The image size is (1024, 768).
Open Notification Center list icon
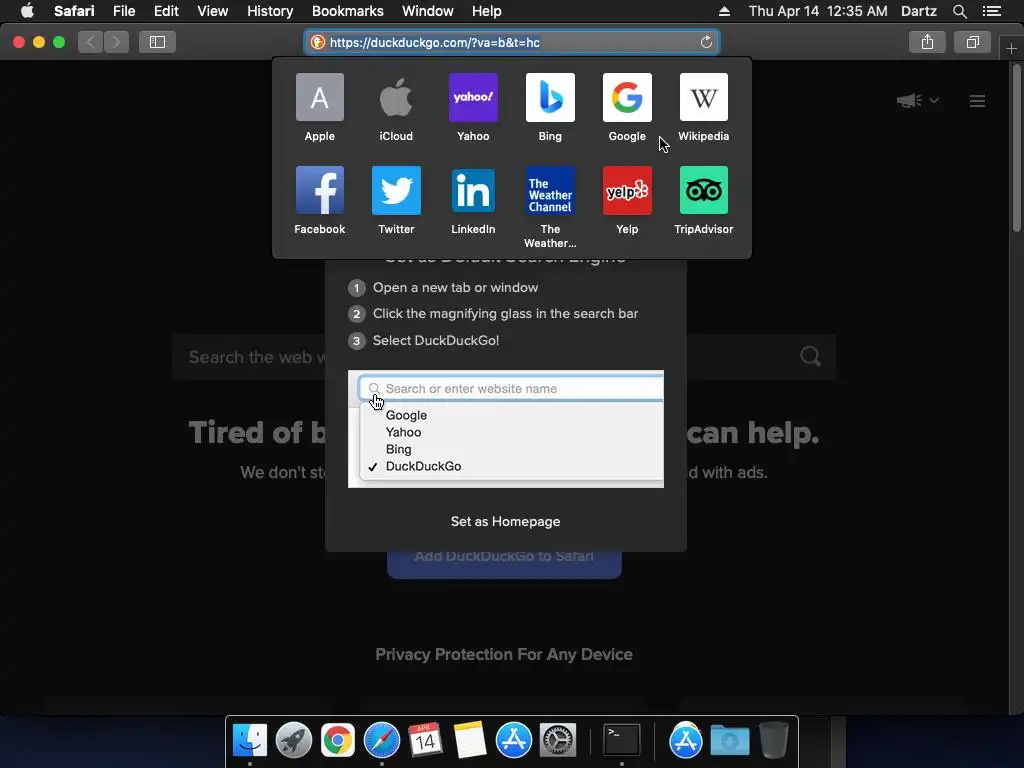click(991, 11)
